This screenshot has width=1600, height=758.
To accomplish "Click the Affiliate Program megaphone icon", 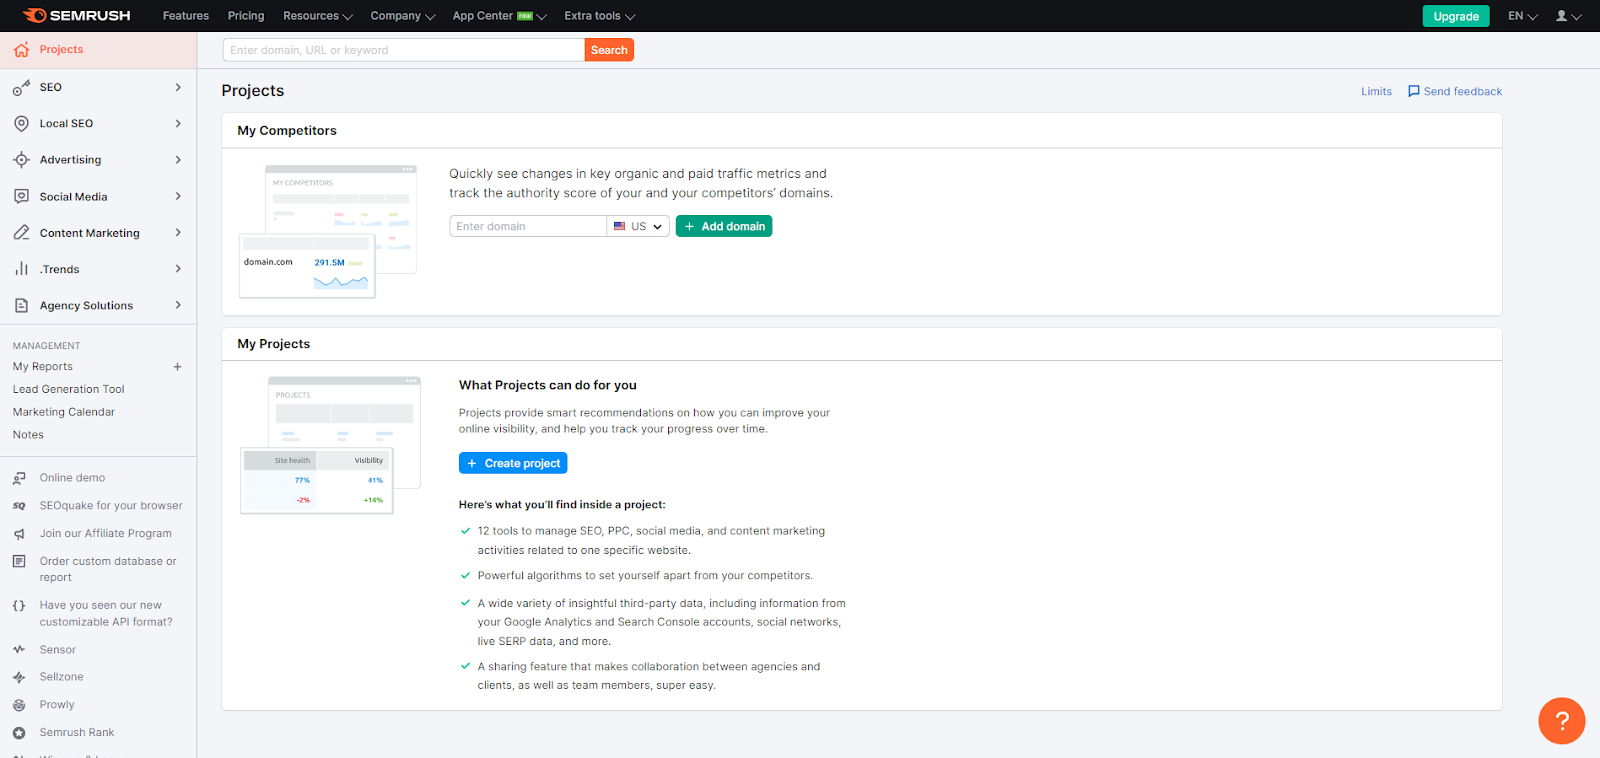I will click(19, 534).
